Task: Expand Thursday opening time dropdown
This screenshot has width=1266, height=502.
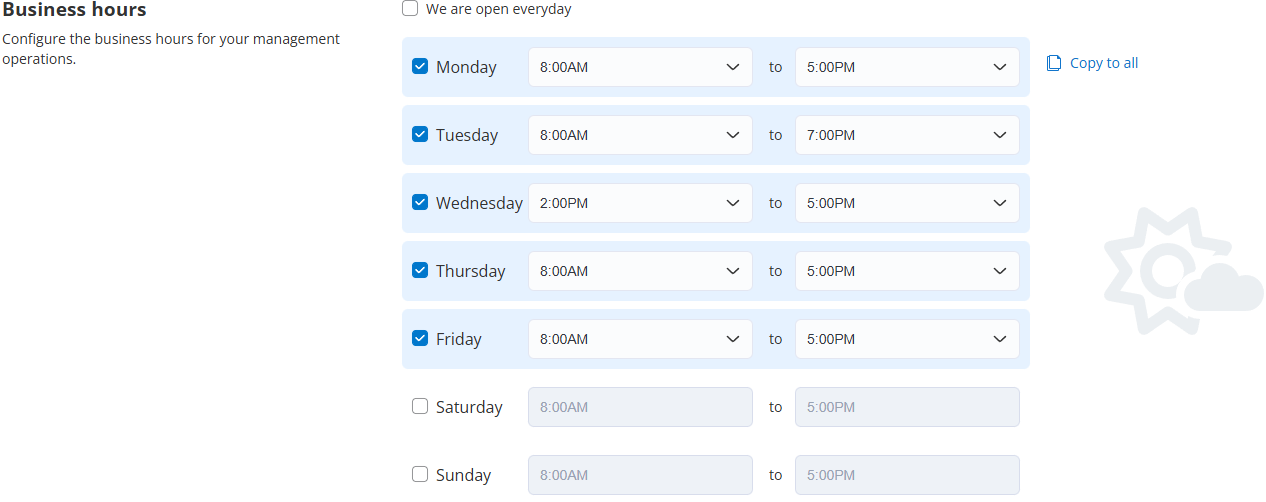Action: [x=640, y=271]
